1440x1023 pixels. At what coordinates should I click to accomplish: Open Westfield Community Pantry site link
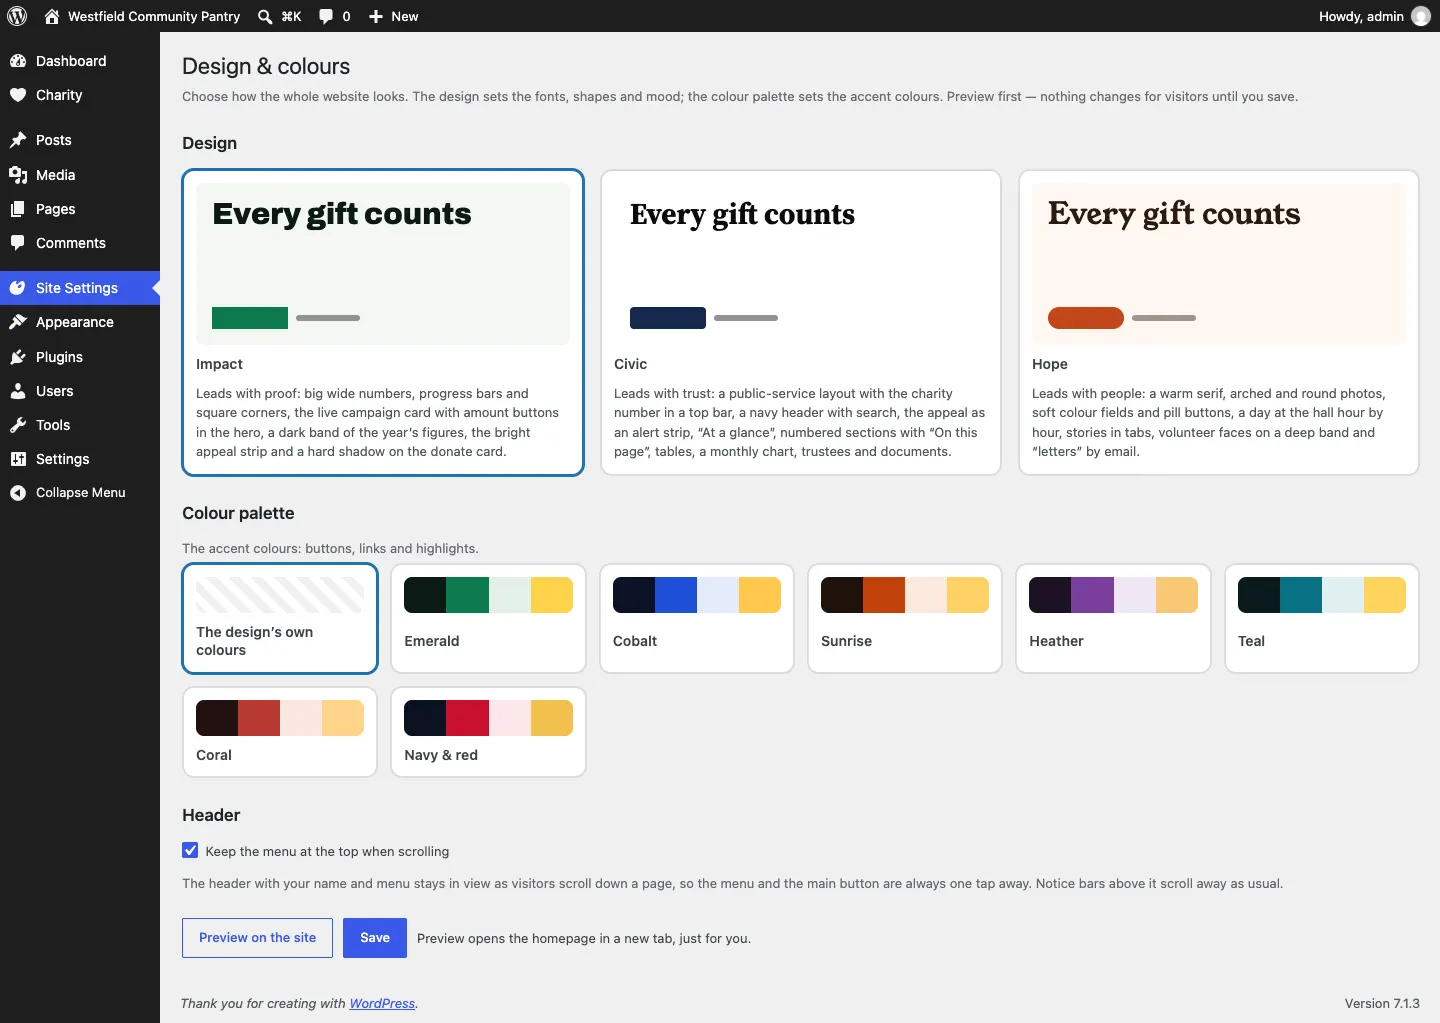pos(154,16)
